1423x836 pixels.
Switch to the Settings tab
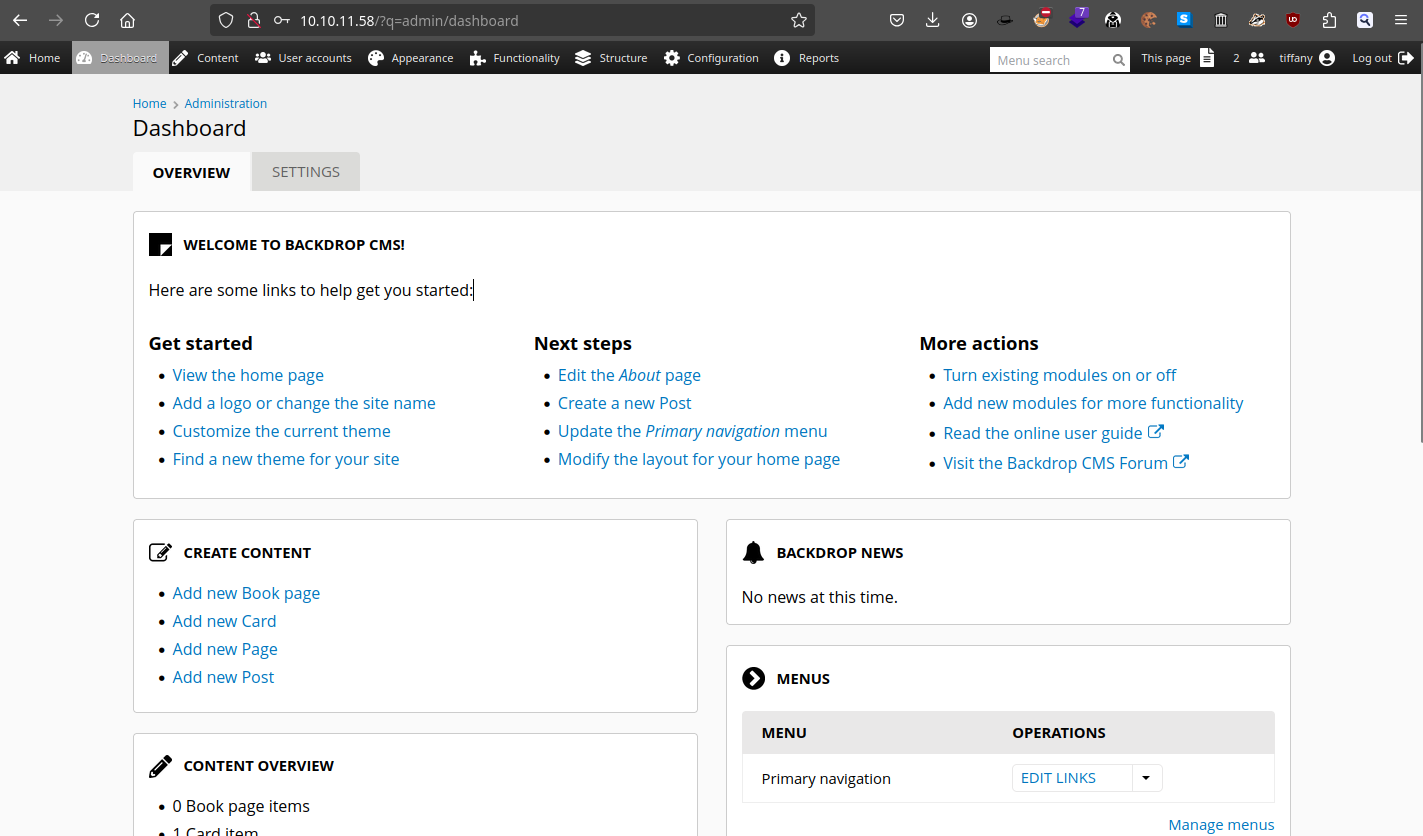click(306, 172)
